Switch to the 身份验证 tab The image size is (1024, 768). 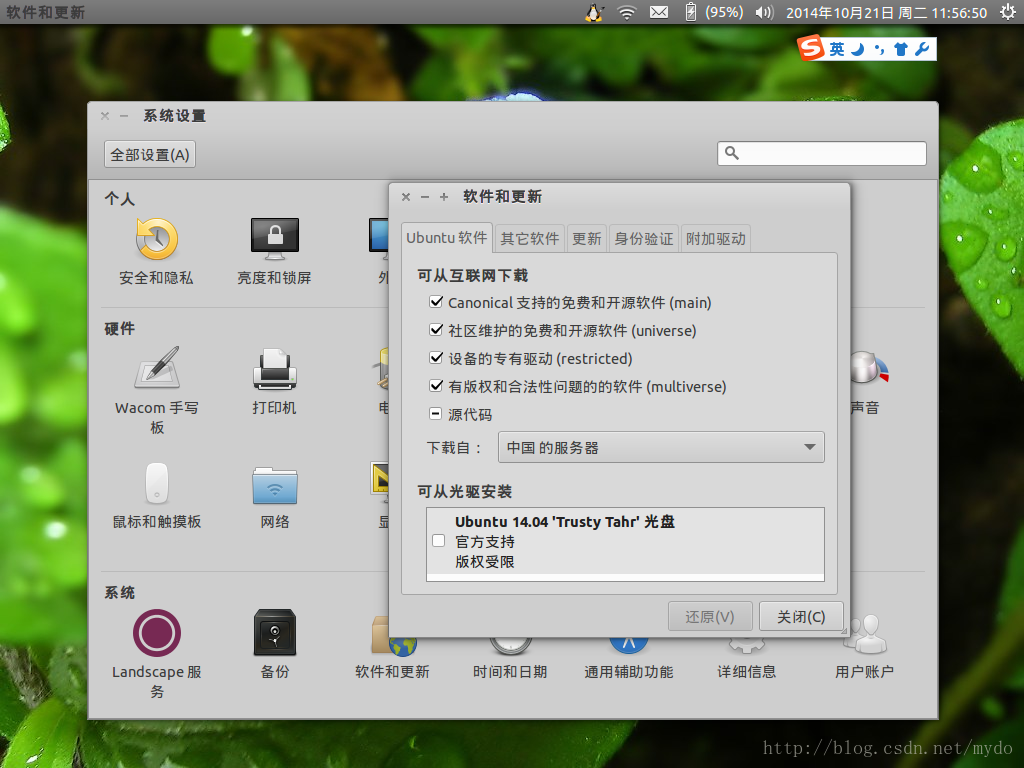pyautogui.click(x=643, y=239)
